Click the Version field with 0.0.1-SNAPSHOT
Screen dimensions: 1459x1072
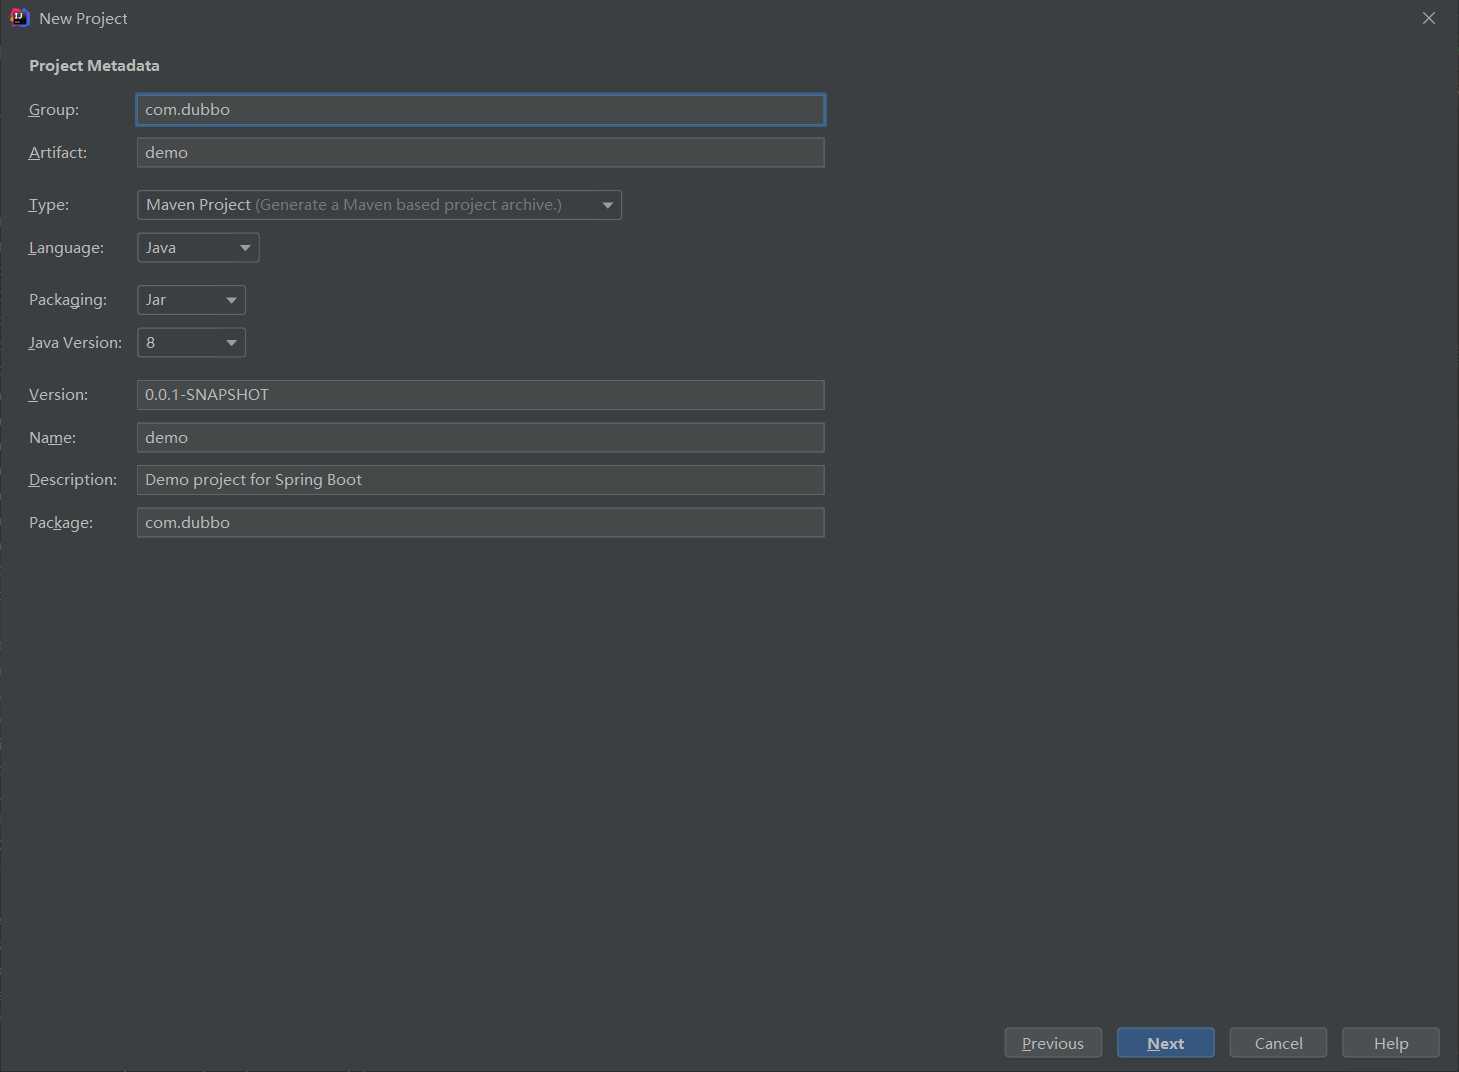[480, 395]
